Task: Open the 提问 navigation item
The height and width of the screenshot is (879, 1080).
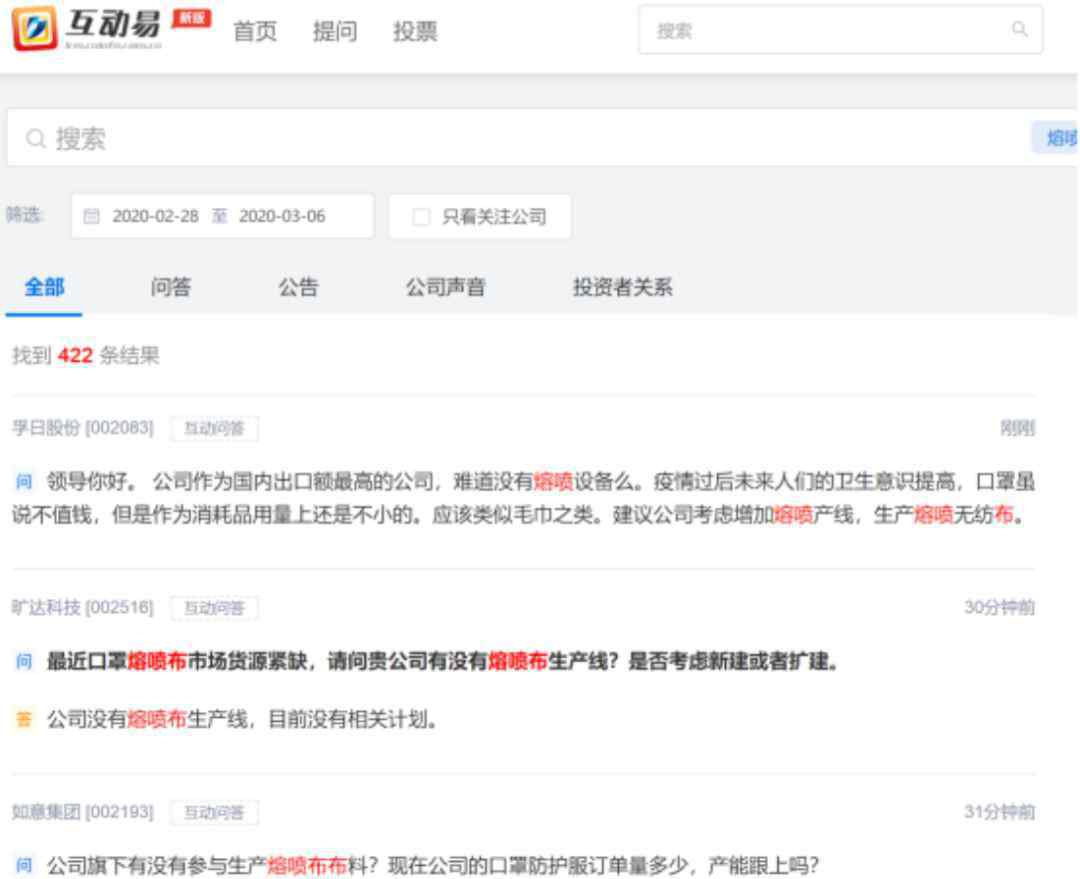Action: click(x=335, y=31)
